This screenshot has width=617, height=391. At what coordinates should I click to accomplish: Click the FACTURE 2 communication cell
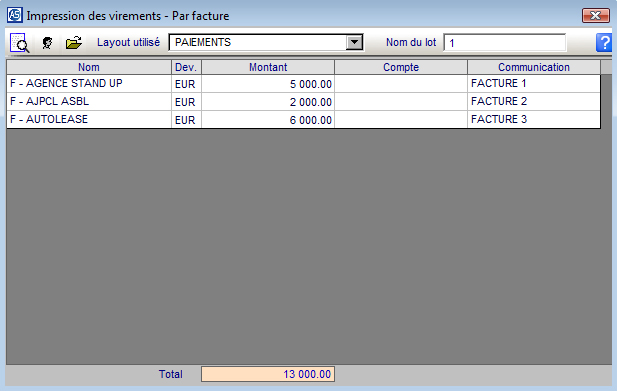coord(534,101)
